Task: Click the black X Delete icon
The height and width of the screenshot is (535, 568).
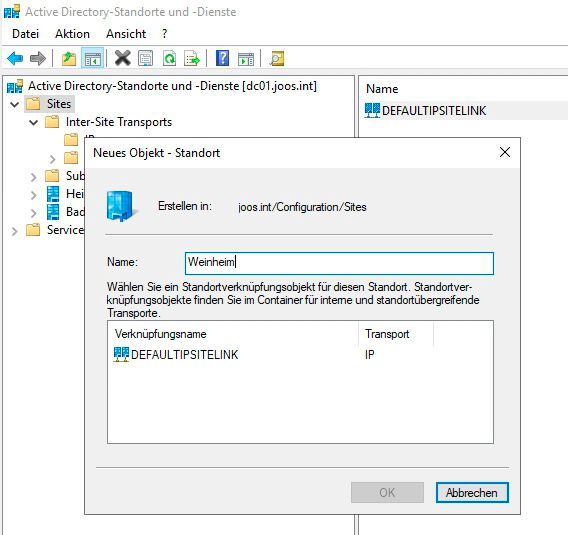Action: (x=122, y=58)
